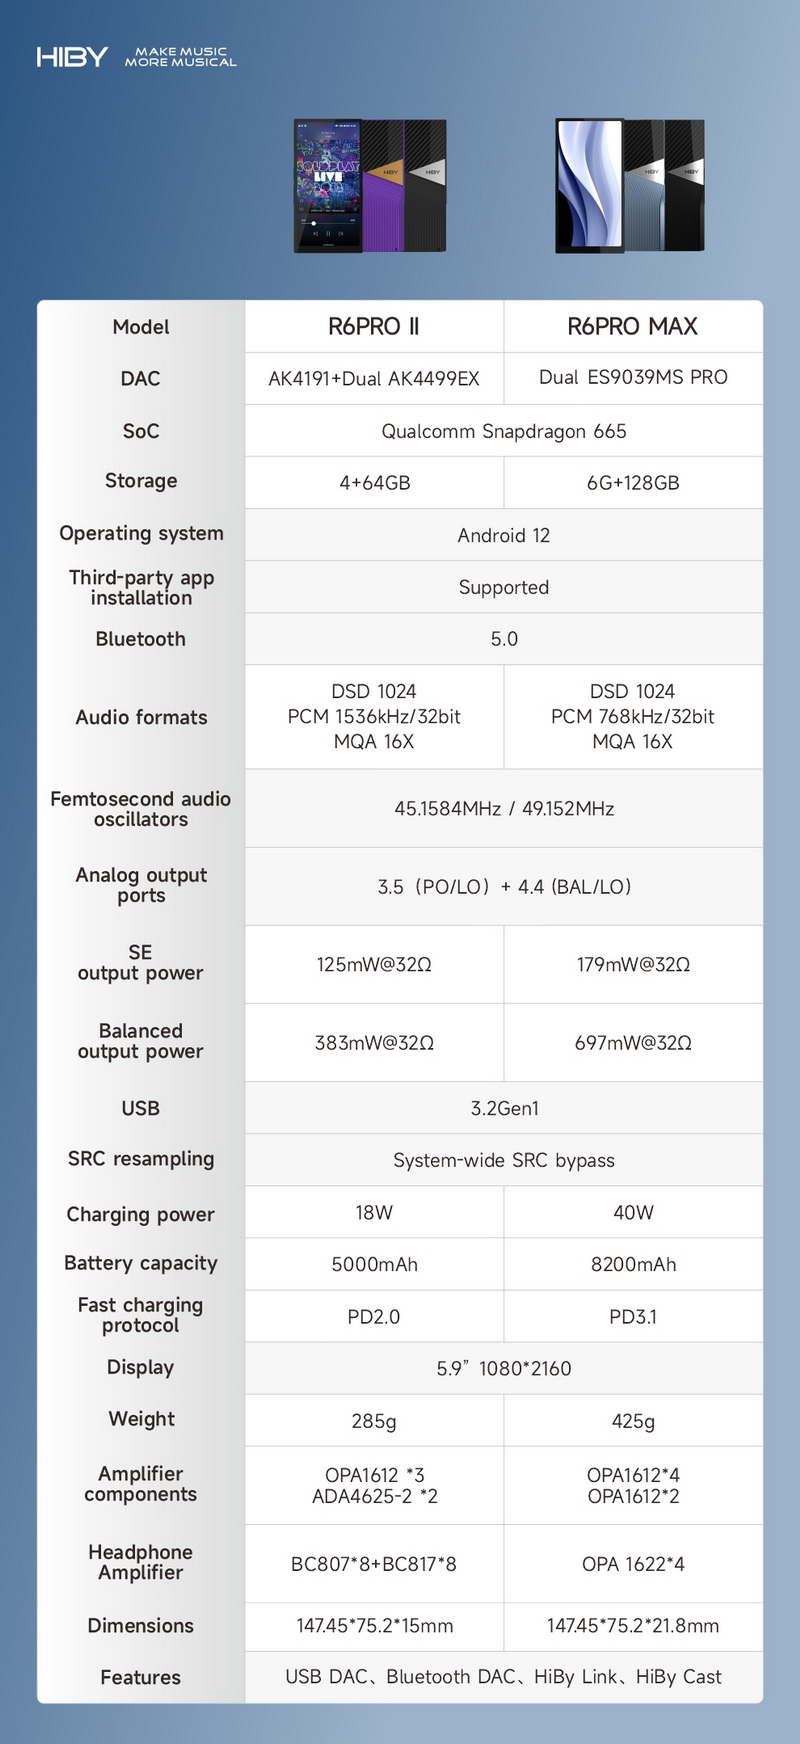The image size is (800, 1744).
Task: Select the BC807*8+BC817*8 cell
Action: (x=374, y=1564)
